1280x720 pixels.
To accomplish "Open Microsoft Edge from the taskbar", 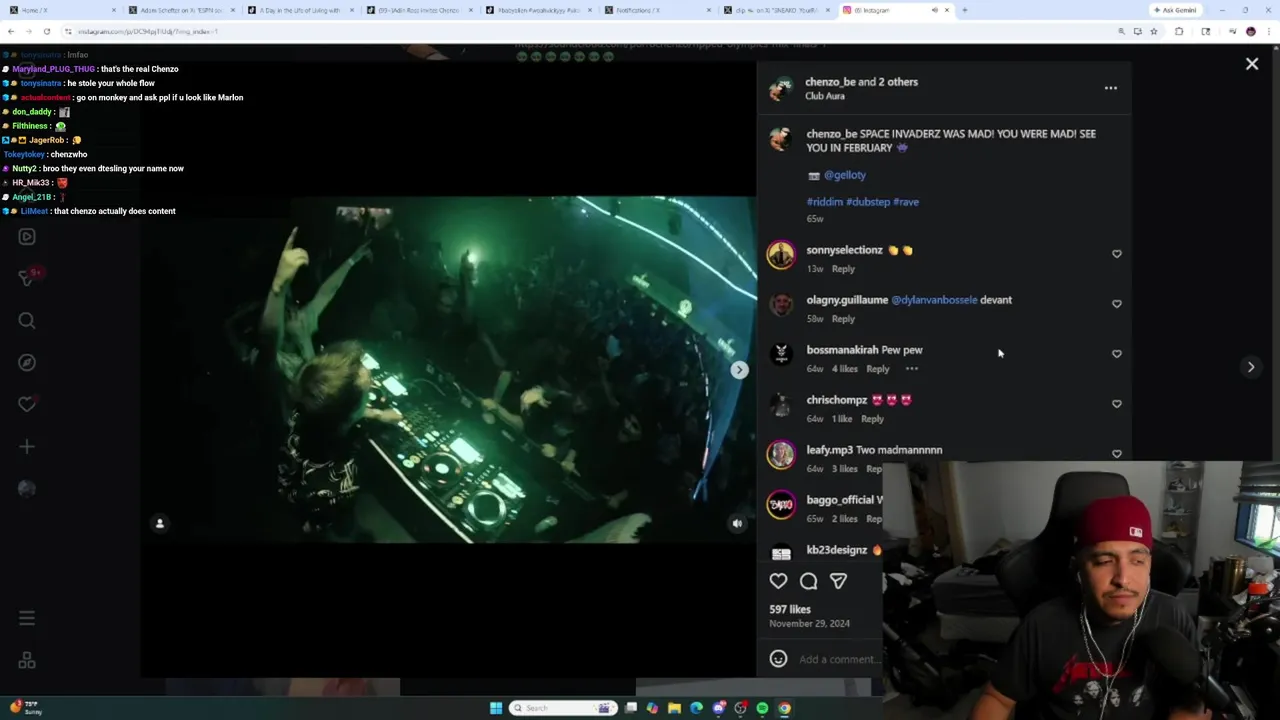I will click(x=696, y=708).
